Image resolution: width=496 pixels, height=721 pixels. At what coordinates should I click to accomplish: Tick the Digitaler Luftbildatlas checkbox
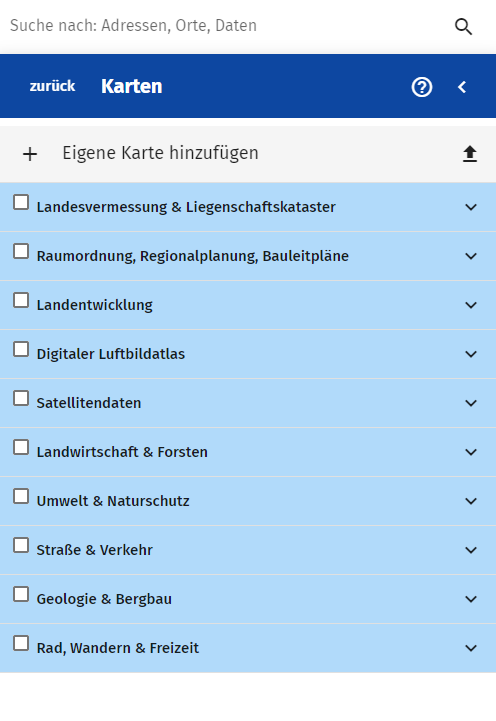click(x=21, y=349)
